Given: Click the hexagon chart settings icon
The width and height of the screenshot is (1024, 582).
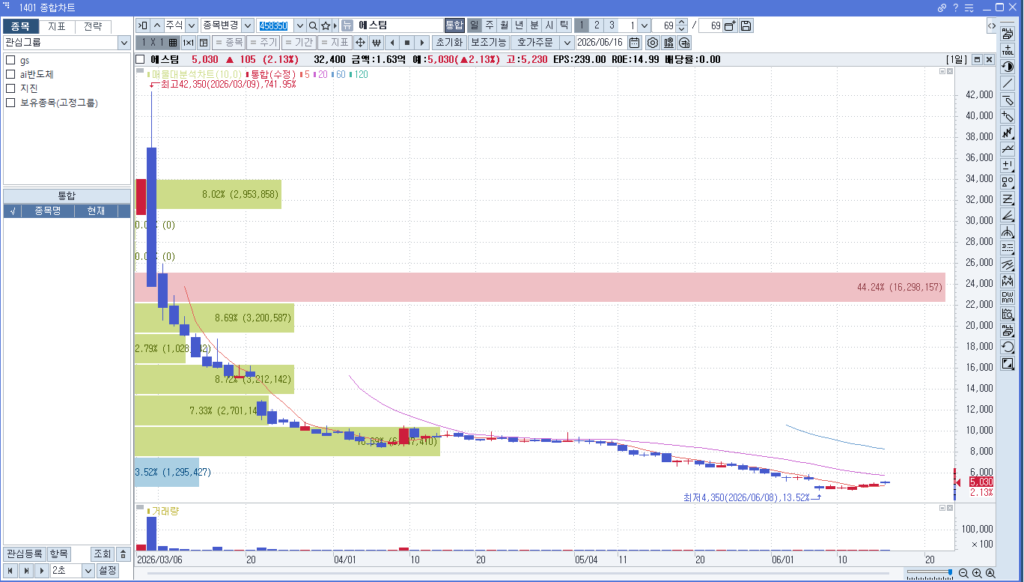Looking at the screenshot, I should coord(652,42).
